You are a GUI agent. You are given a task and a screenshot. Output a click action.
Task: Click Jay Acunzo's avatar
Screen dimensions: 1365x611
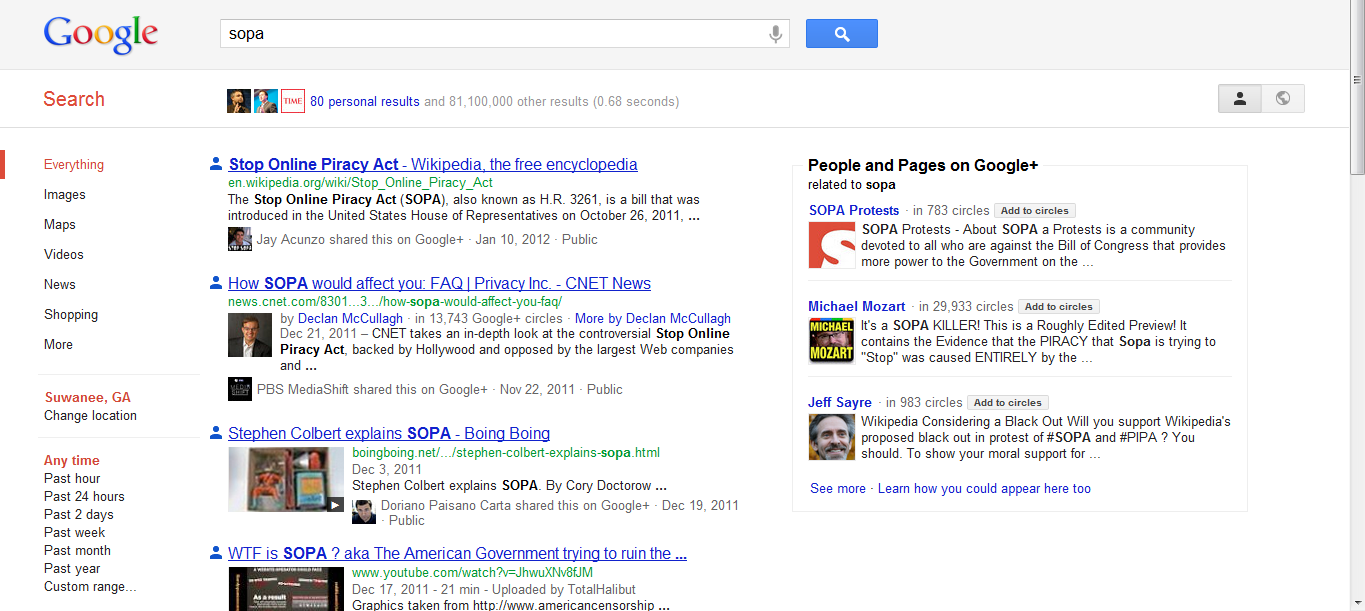[240, 239]
